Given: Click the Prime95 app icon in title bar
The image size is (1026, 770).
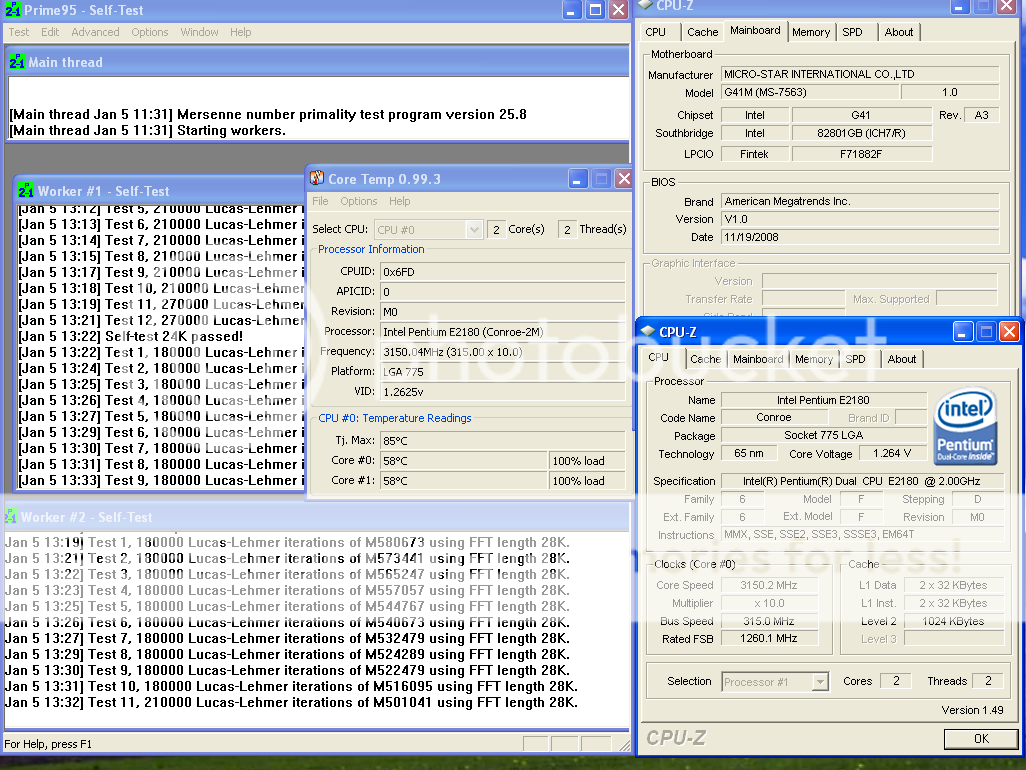Looking at the screenshot, I should tap(12, 10).
